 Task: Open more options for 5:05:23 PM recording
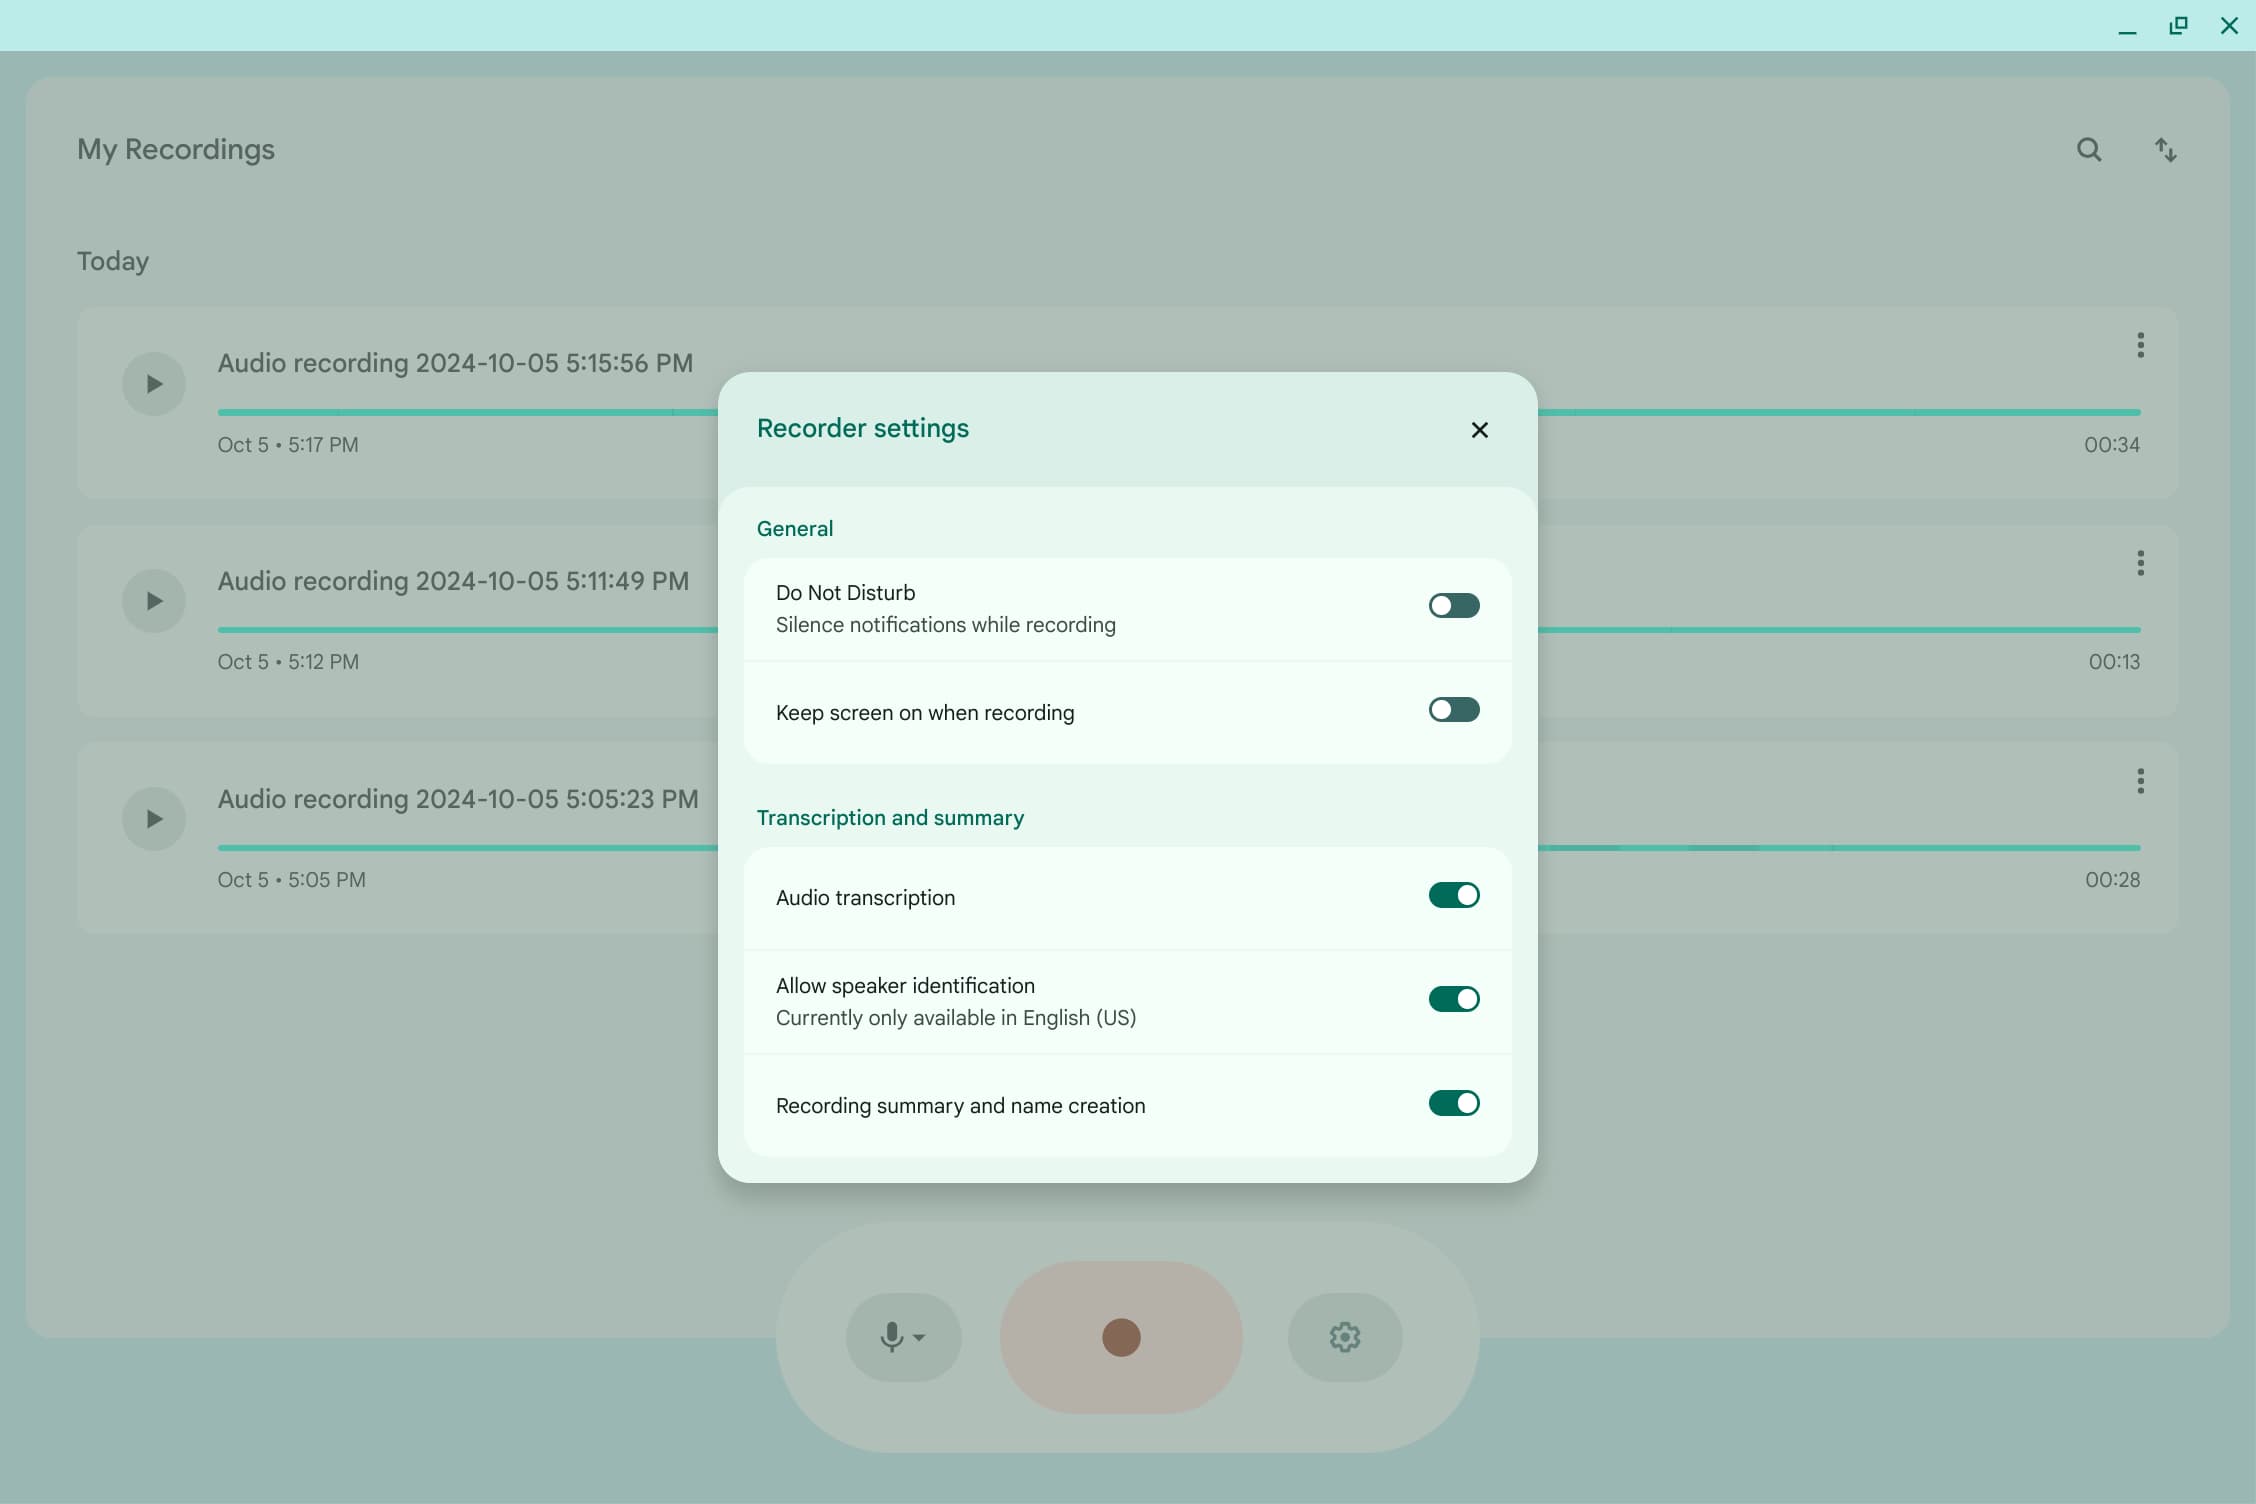pos(2140,781)
